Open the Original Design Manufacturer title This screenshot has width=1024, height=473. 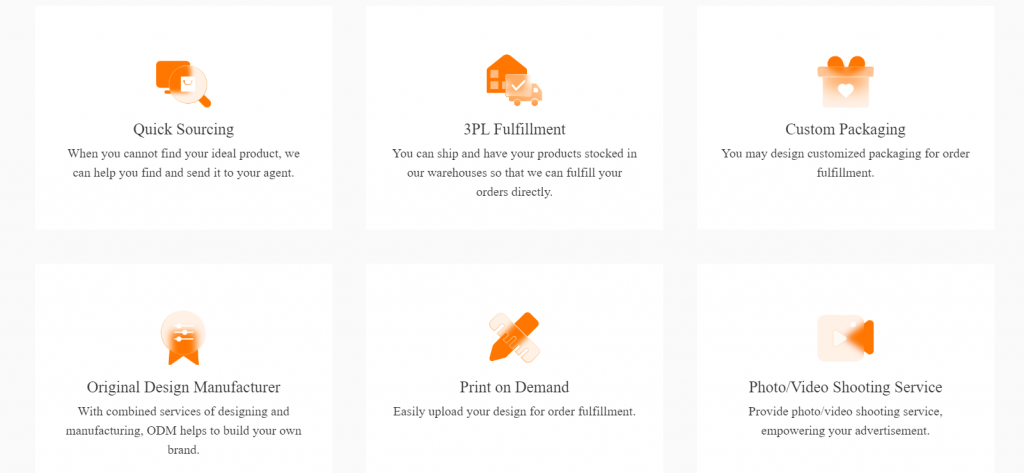point(184,387)
